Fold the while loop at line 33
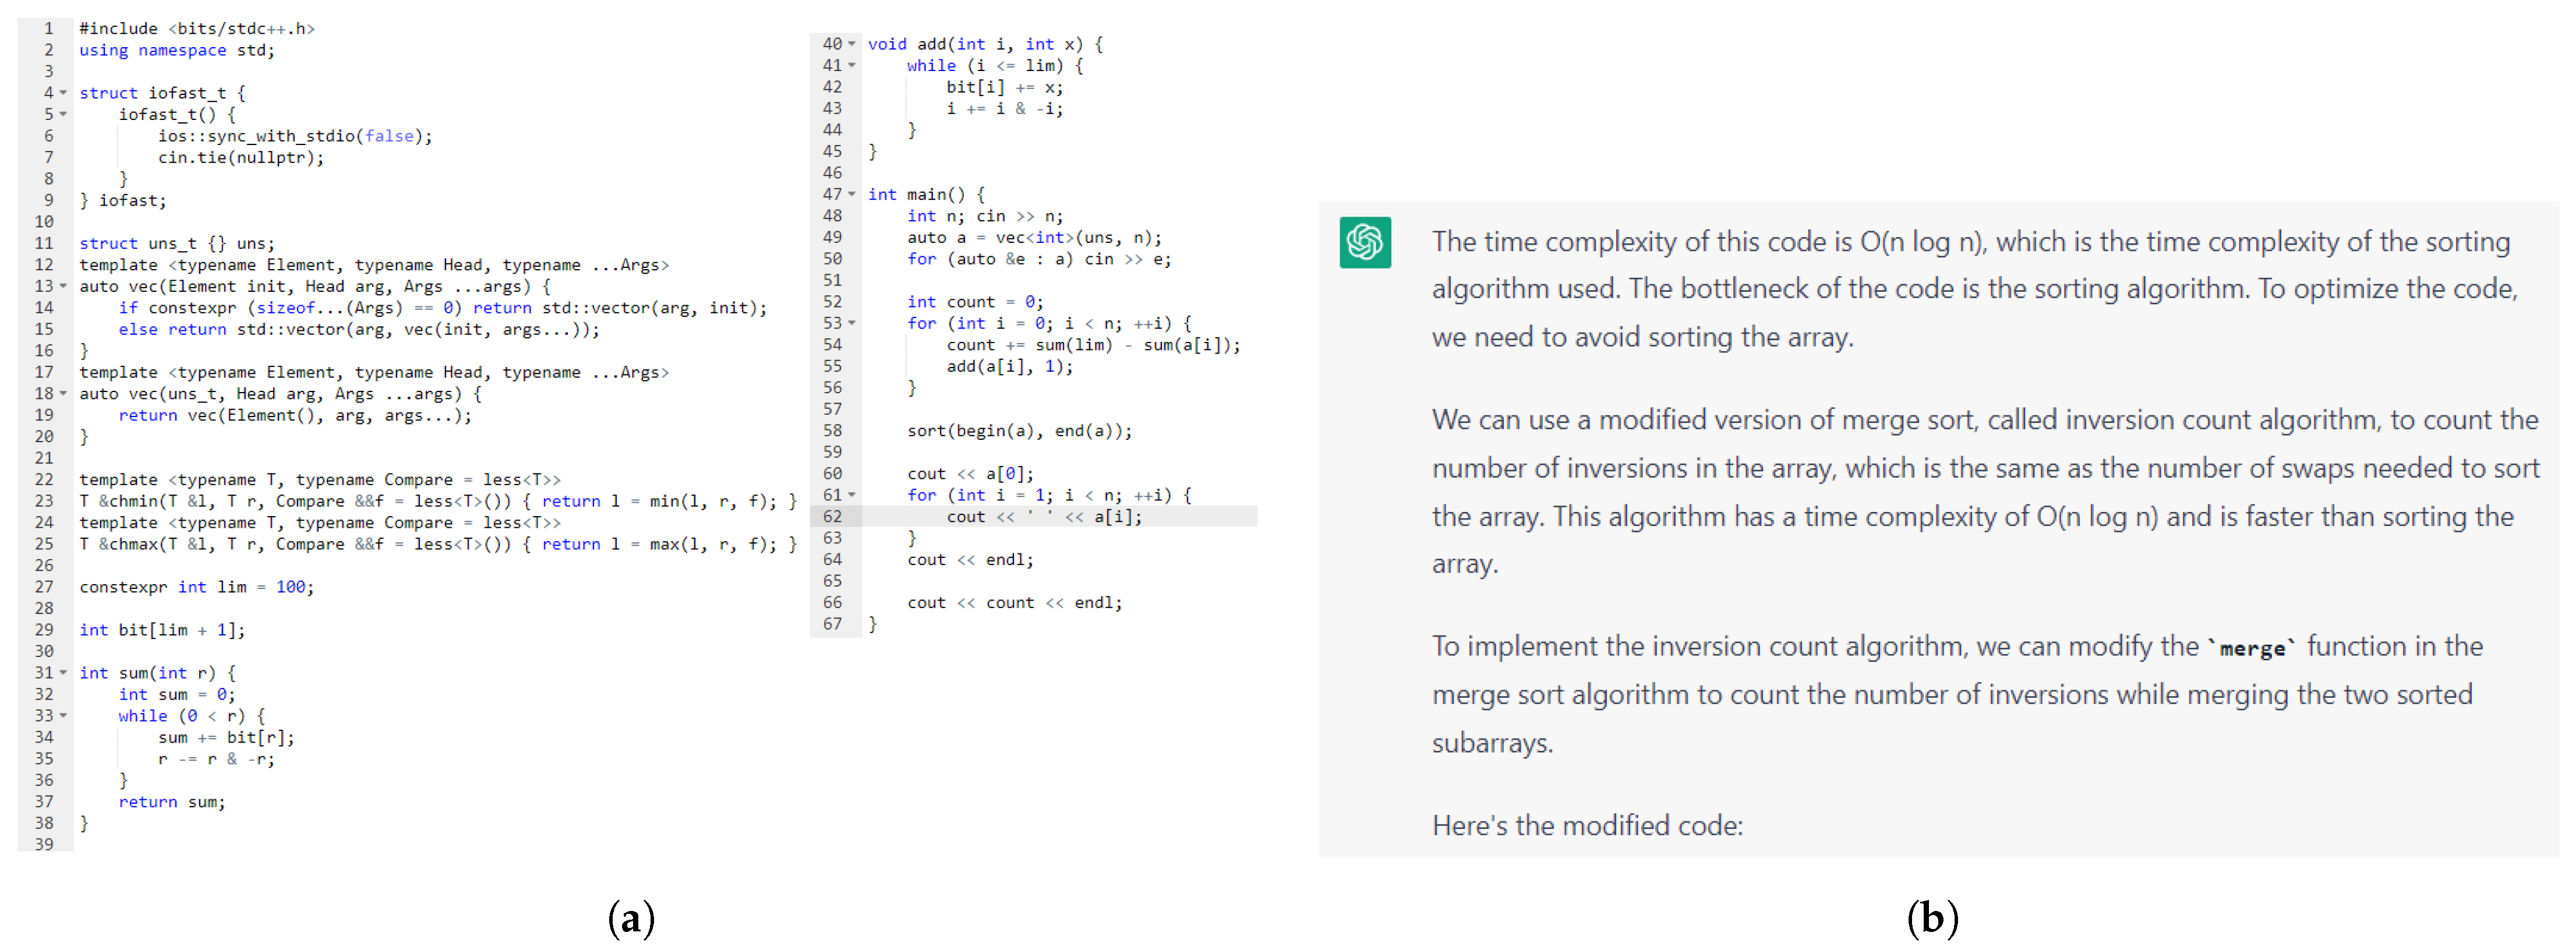The image size is (2576, 950). pos(63,716)
